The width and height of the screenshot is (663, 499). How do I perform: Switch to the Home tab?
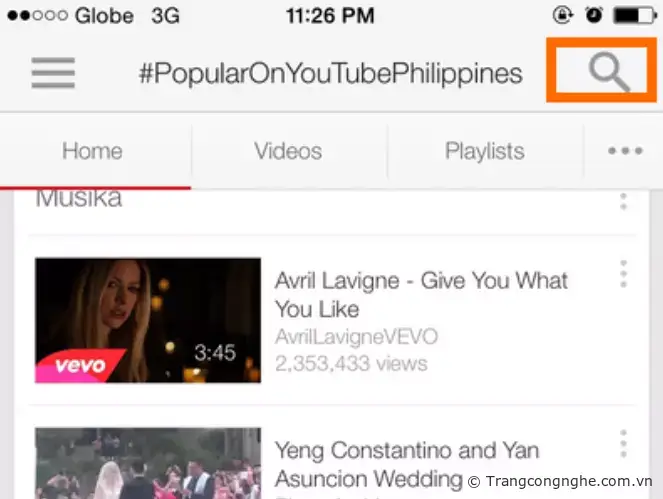click(x=92, y=151)
